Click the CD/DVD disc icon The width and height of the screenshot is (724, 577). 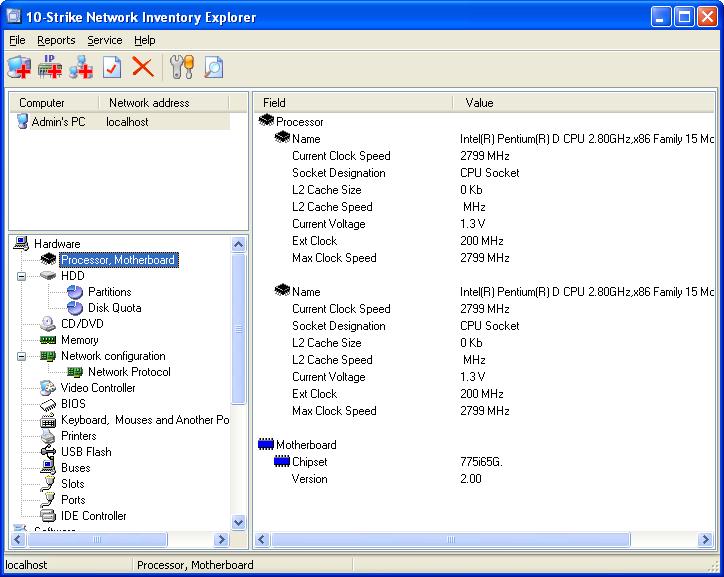coord(48,324)
